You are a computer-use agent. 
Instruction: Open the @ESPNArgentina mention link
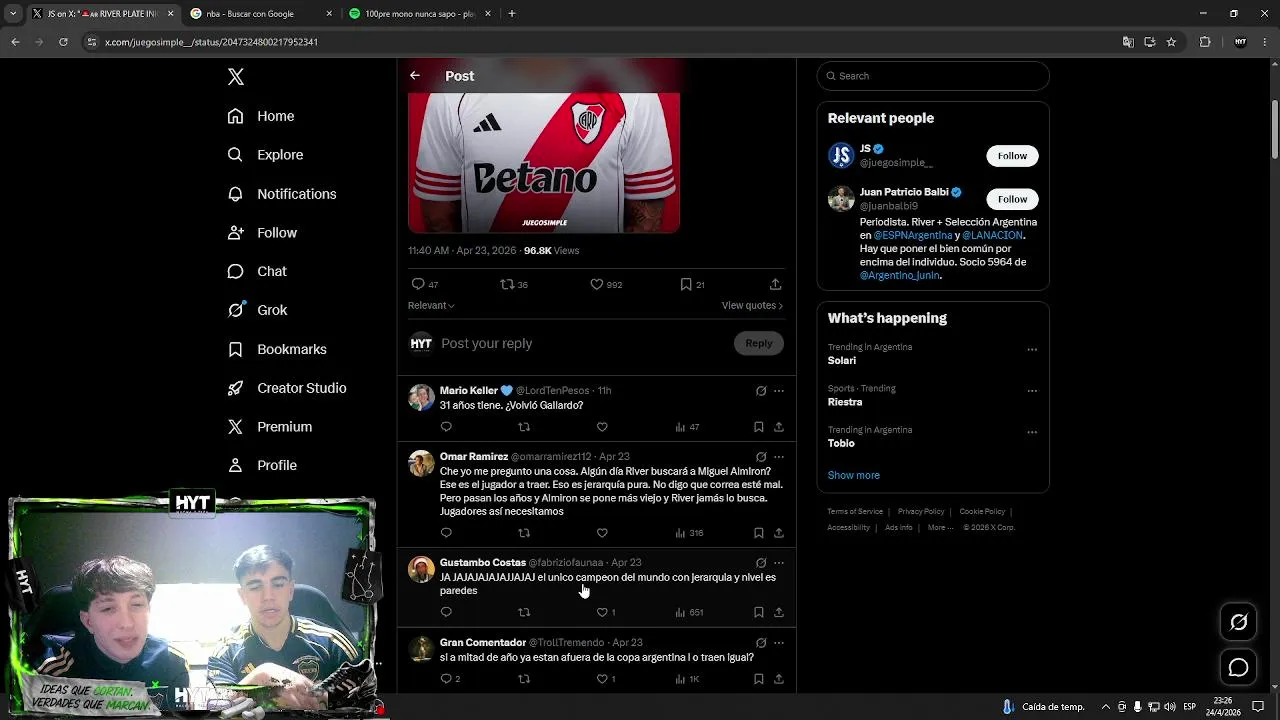point(911,235)
